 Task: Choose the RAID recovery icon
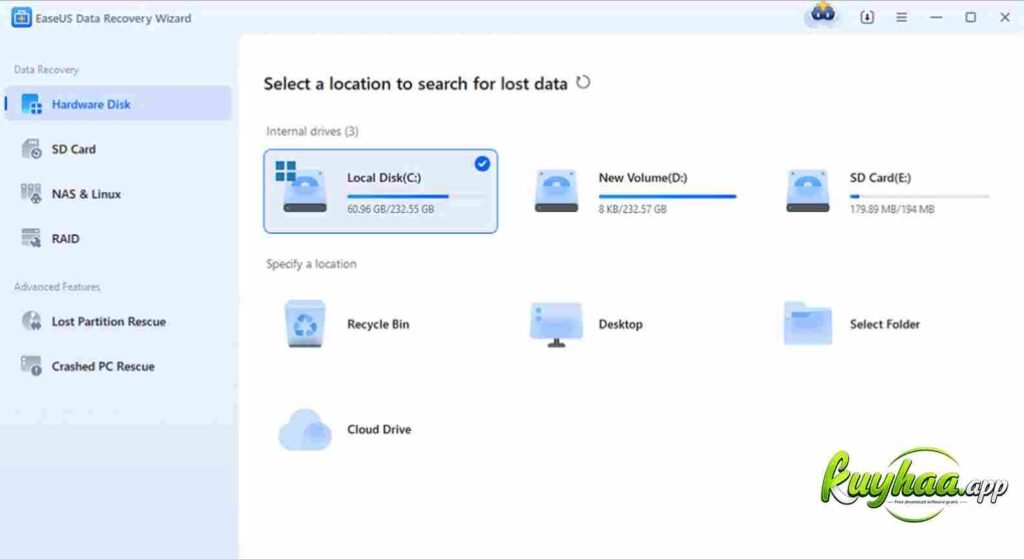31,238
